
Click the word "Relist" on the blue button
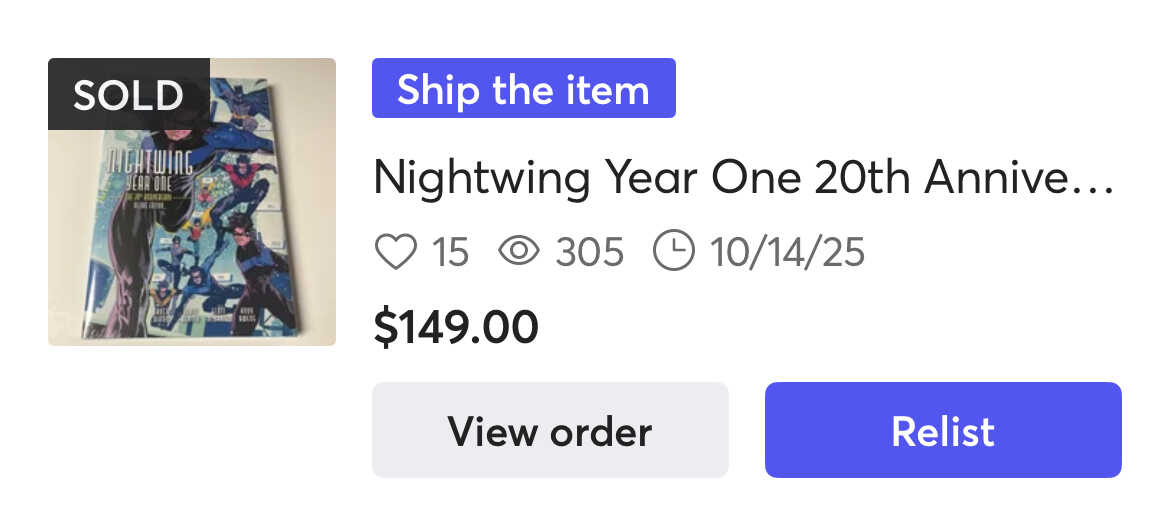942,431
